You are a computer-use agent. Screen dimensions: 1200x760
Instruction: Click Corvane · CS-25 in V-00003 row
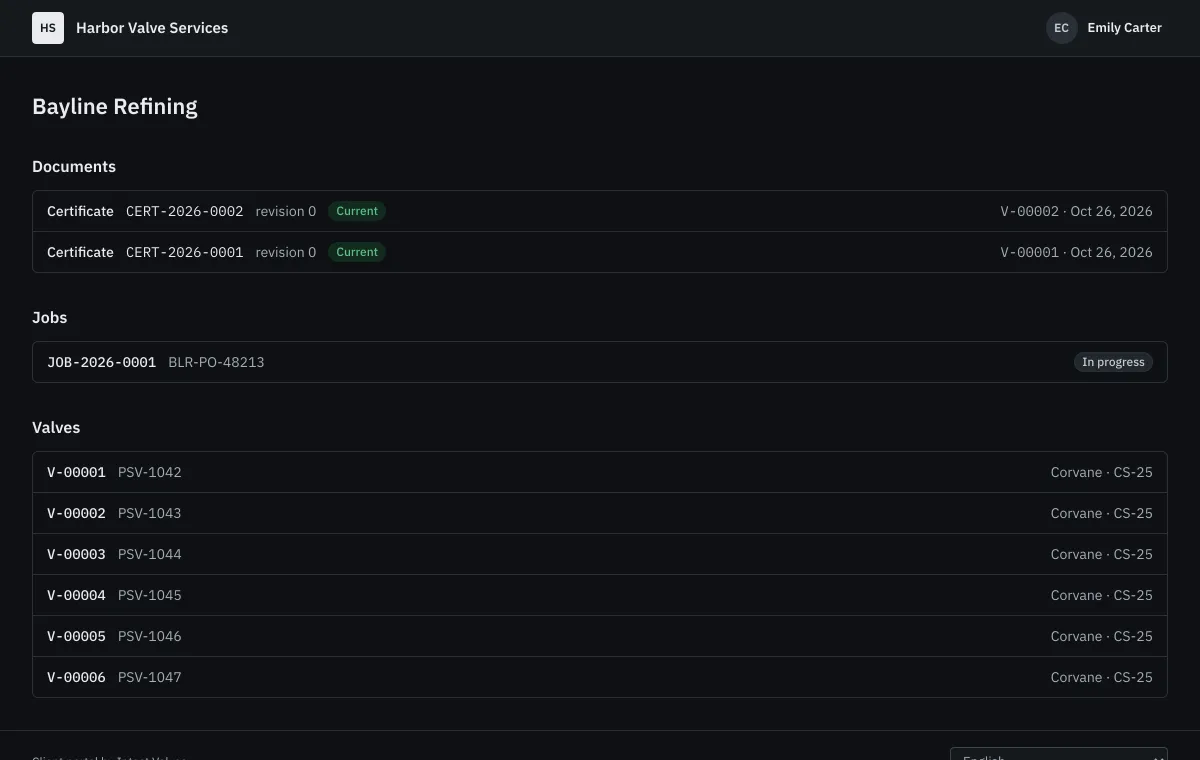point(1101,554)
